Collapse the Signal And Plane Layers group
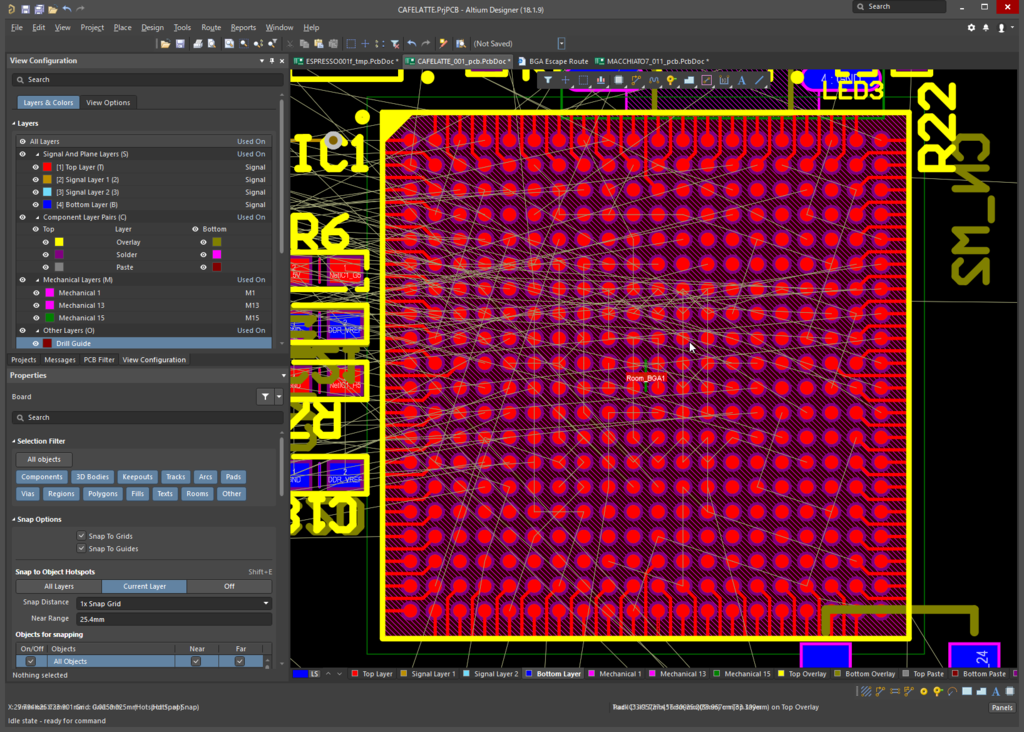 click(37, 155)
